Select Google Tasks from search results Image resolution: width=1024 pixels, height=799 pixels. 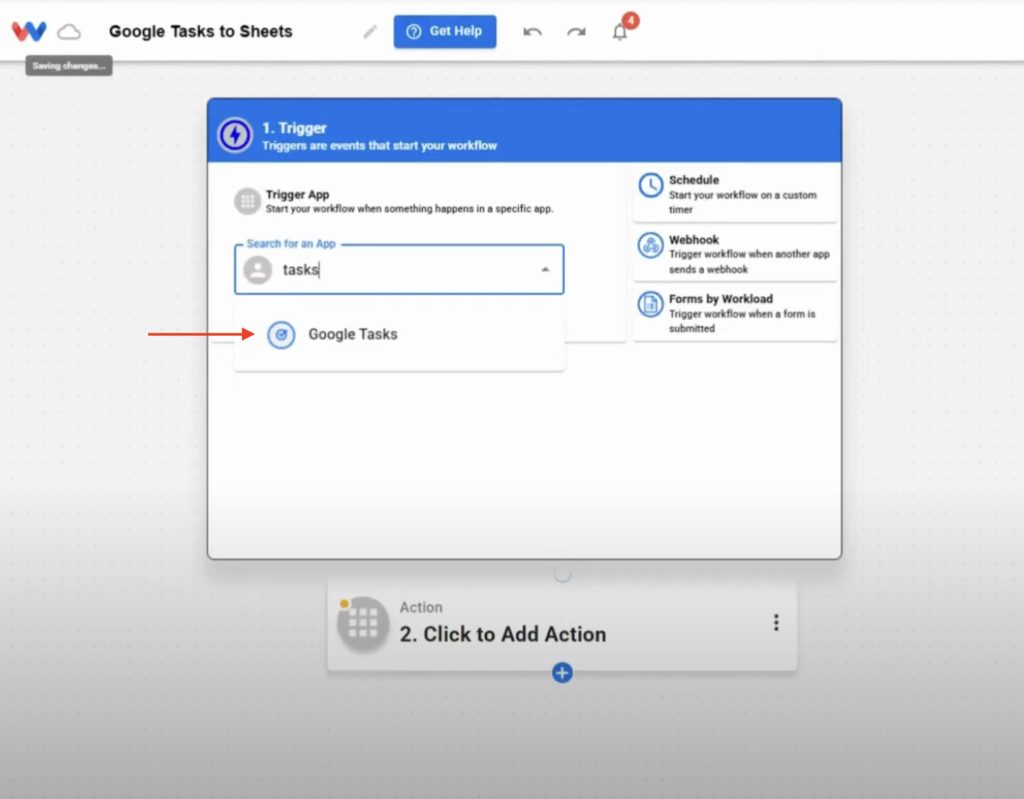point(399,334)
